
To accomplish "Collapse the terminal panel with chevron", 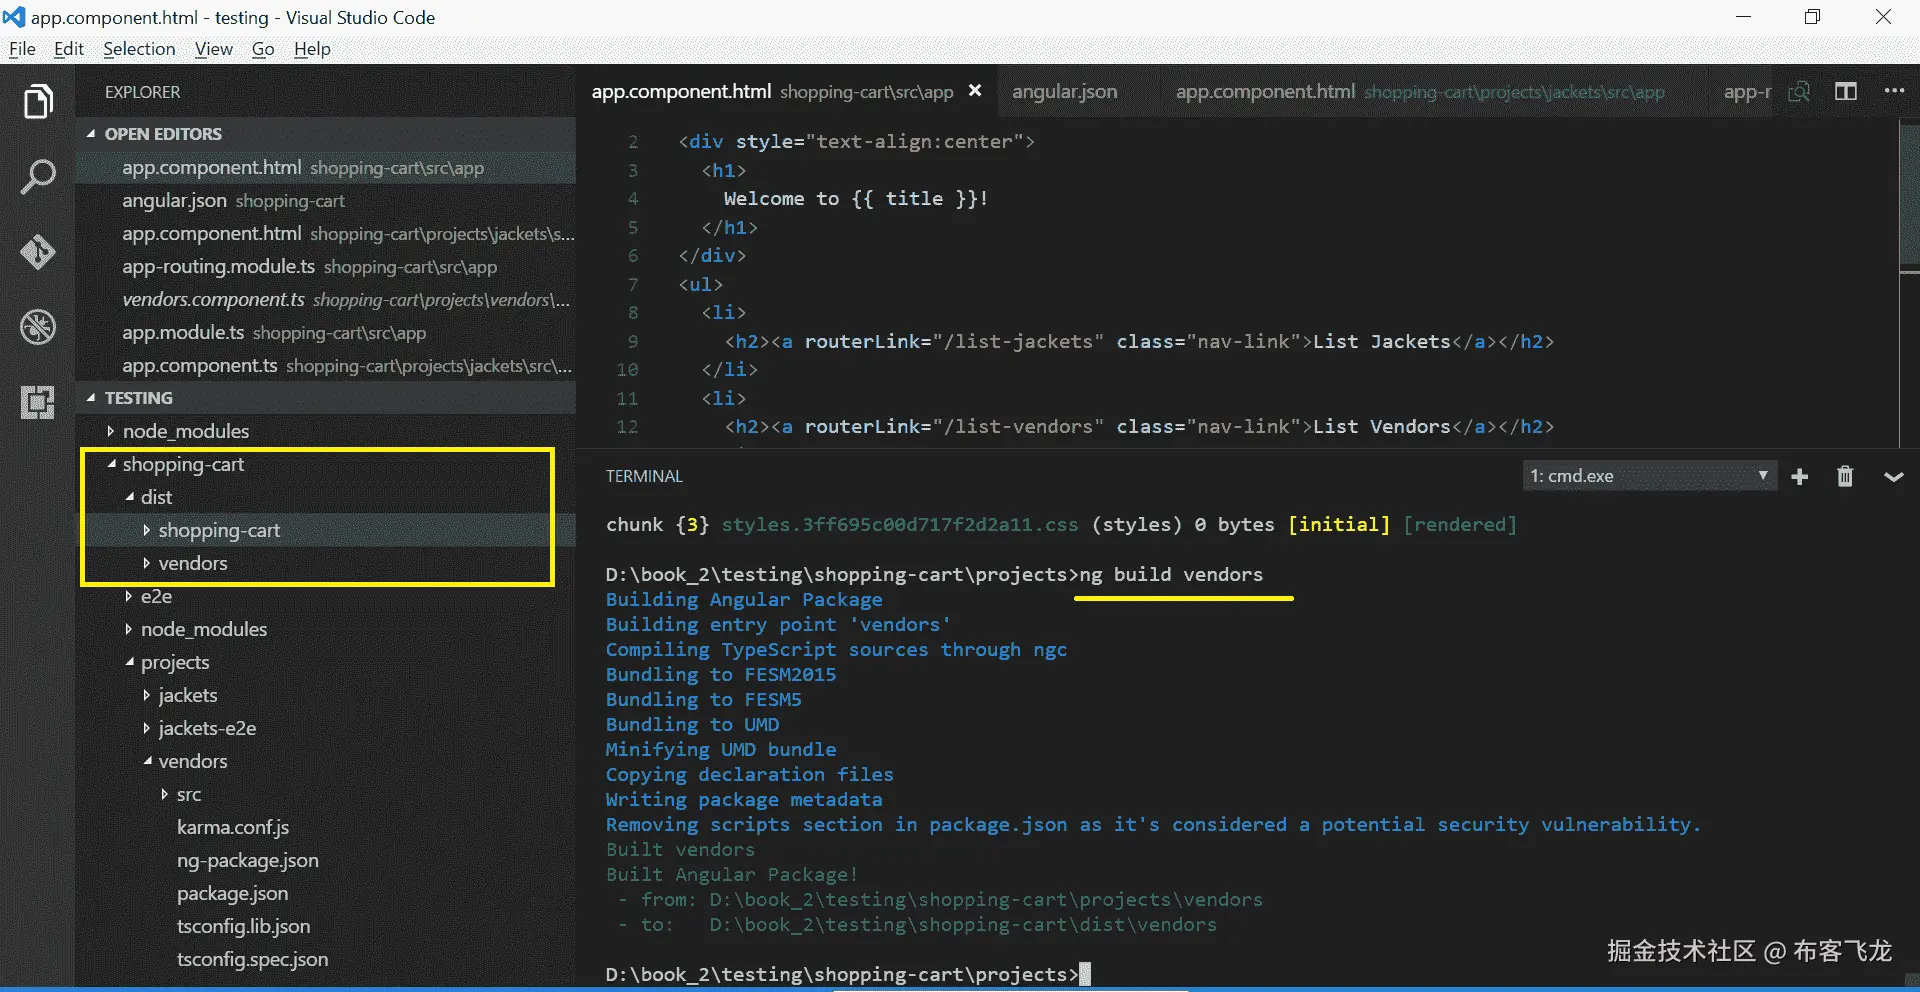I will 1893,477.
